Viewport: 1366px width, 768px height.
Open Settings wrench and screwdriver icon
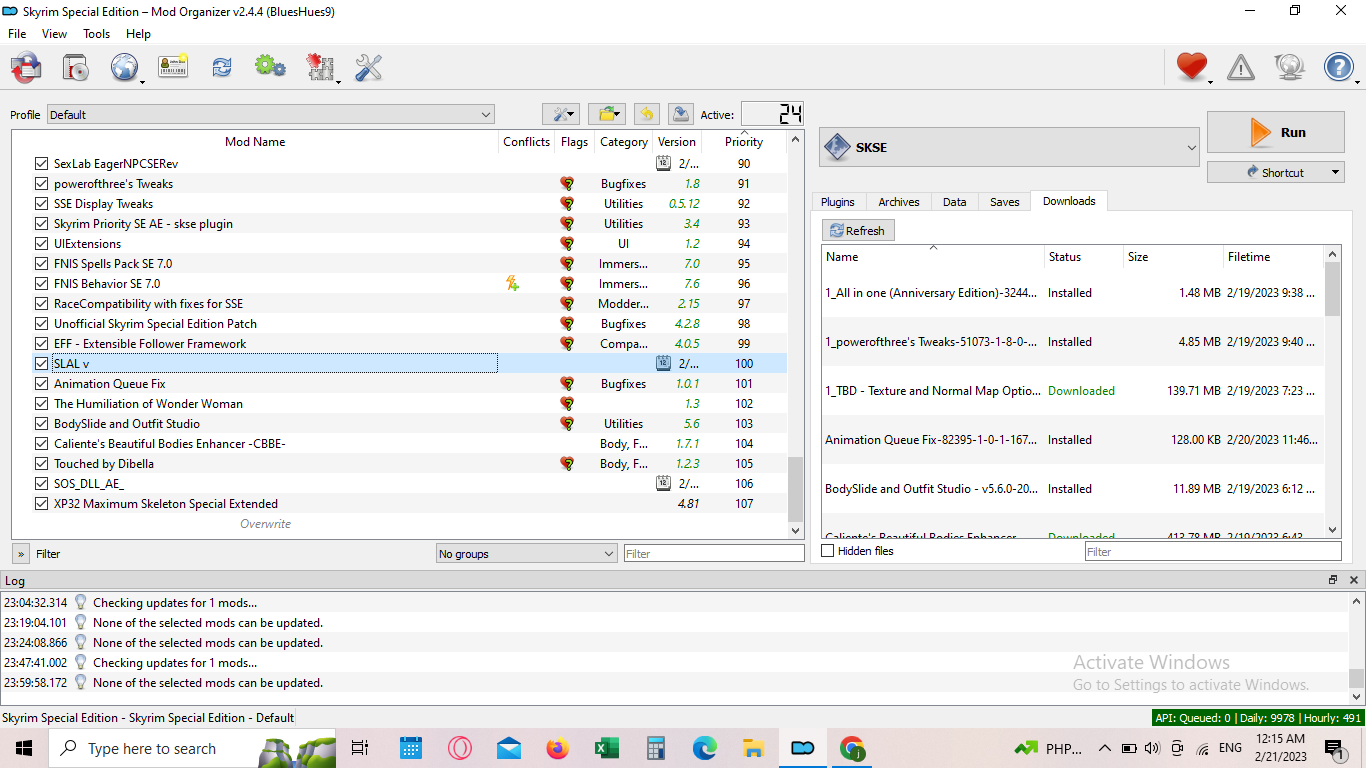click(x=368, y=67)
